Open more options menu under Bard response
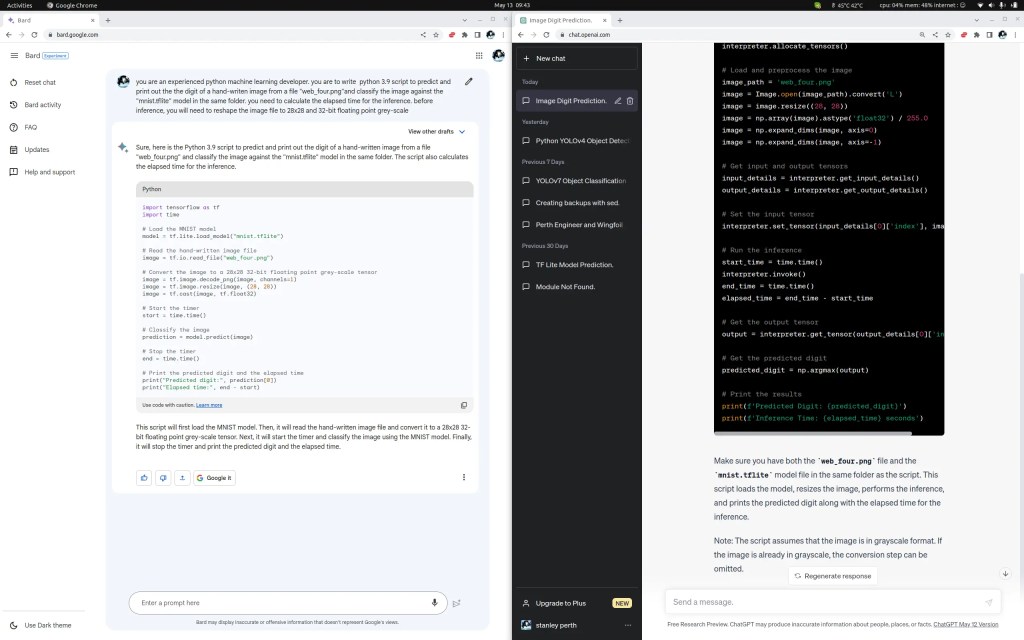Screen dimensions: 1024x640 pyautogui.click(x=464, y=478)
